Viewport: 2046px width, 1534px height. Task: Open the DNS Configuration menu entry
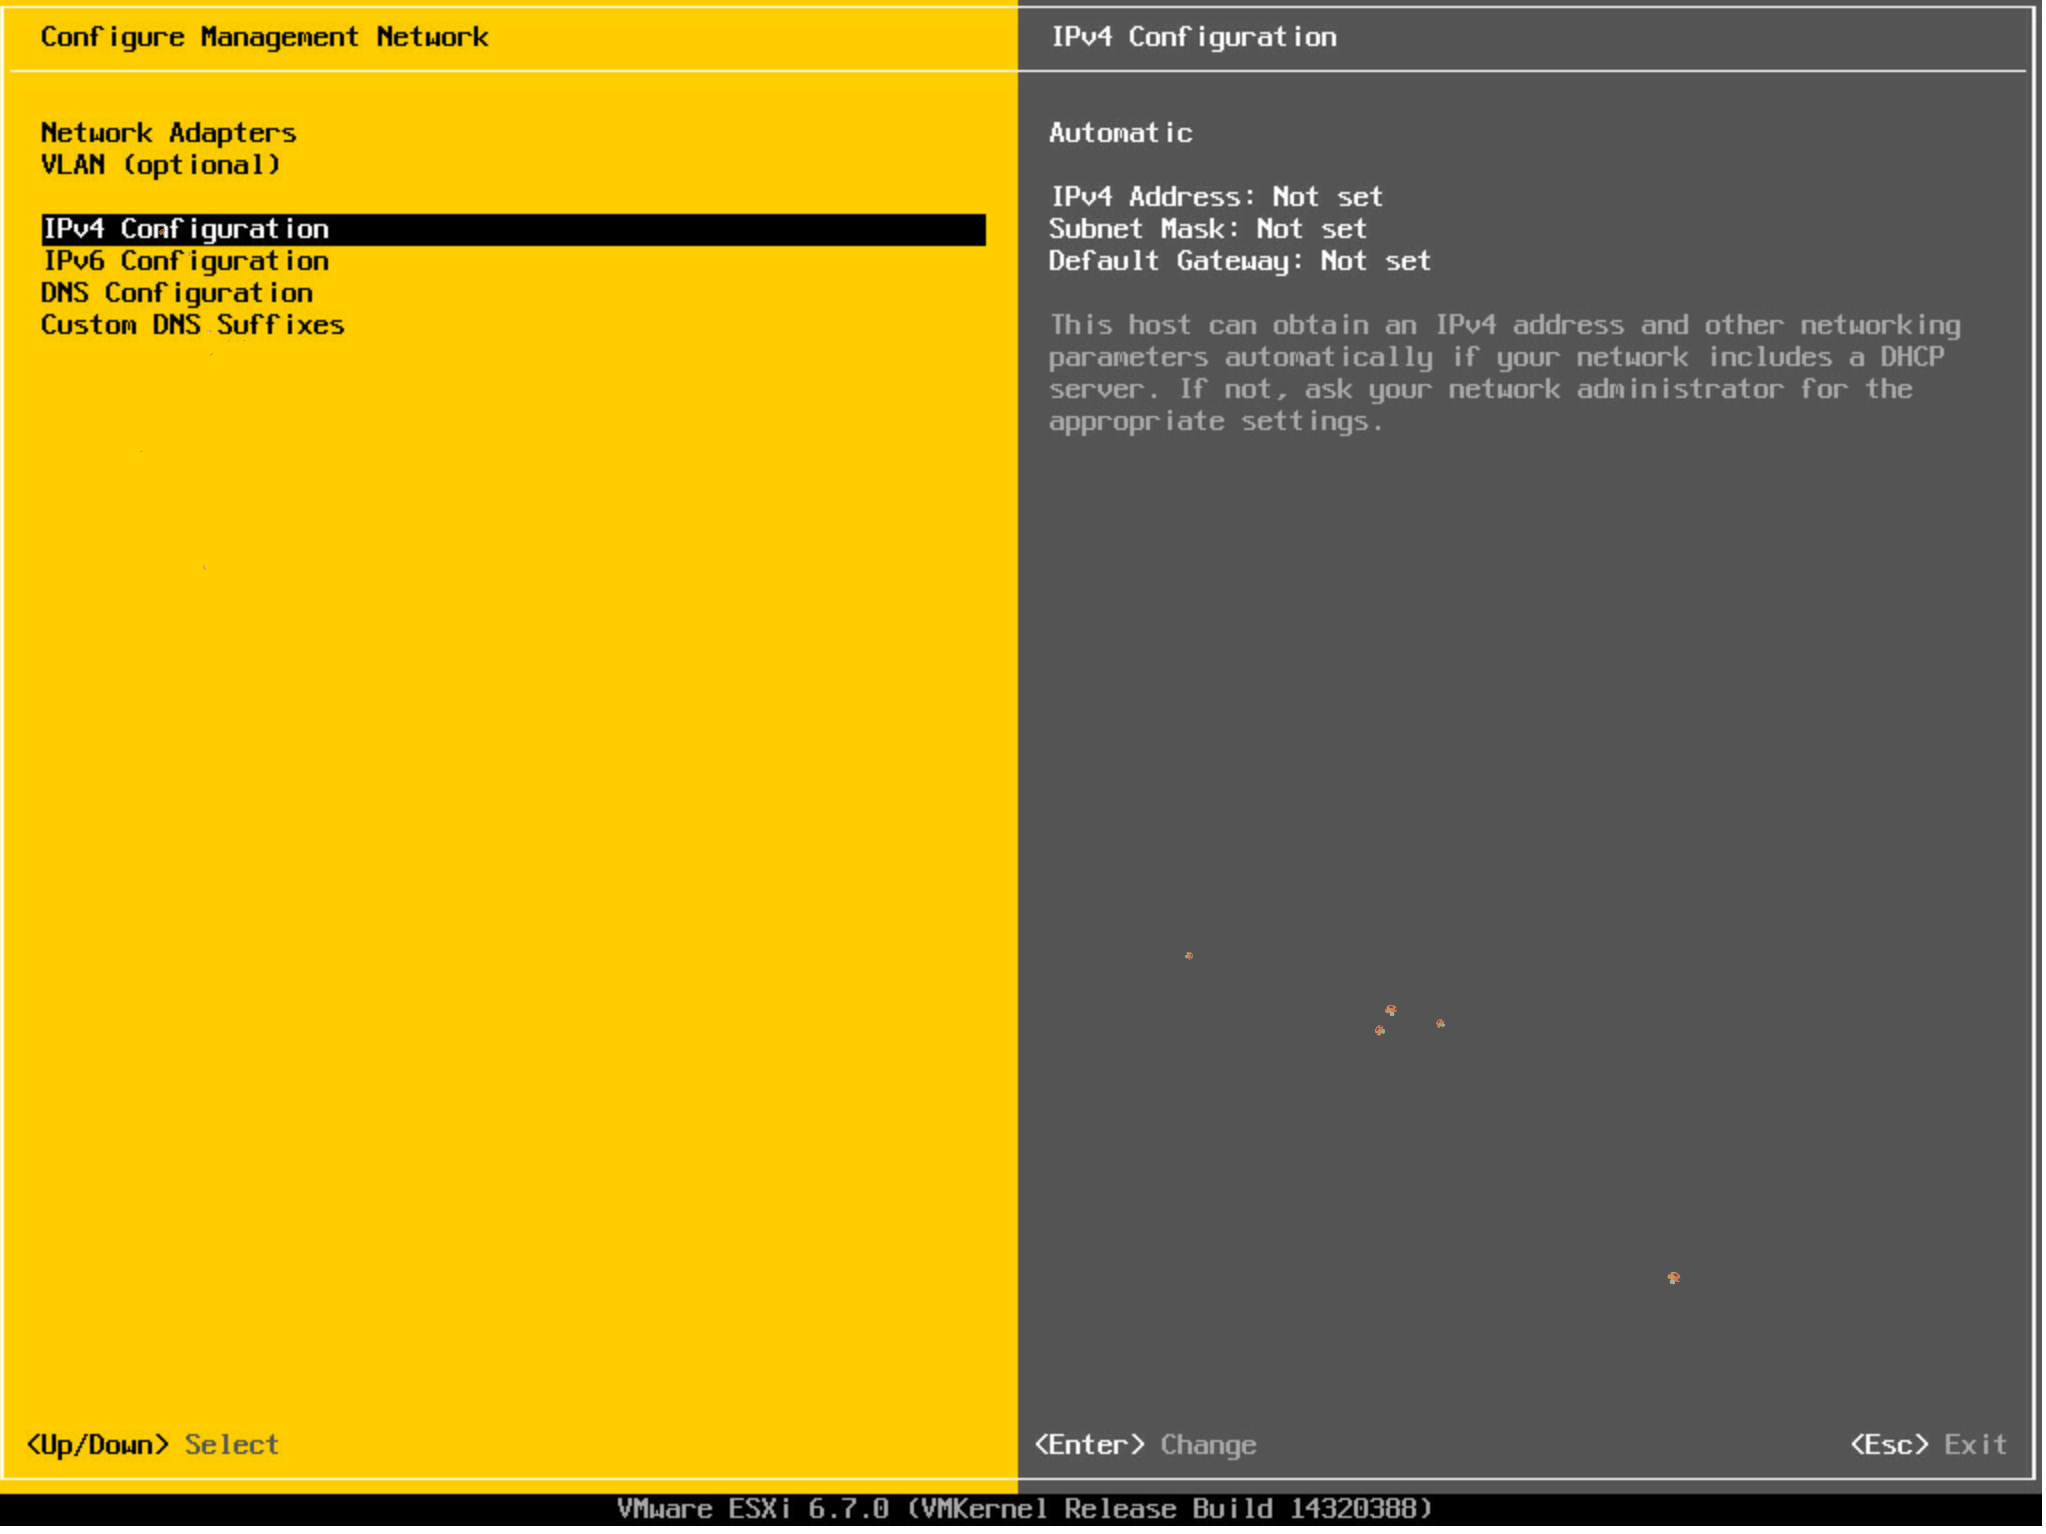coord(176,293)
